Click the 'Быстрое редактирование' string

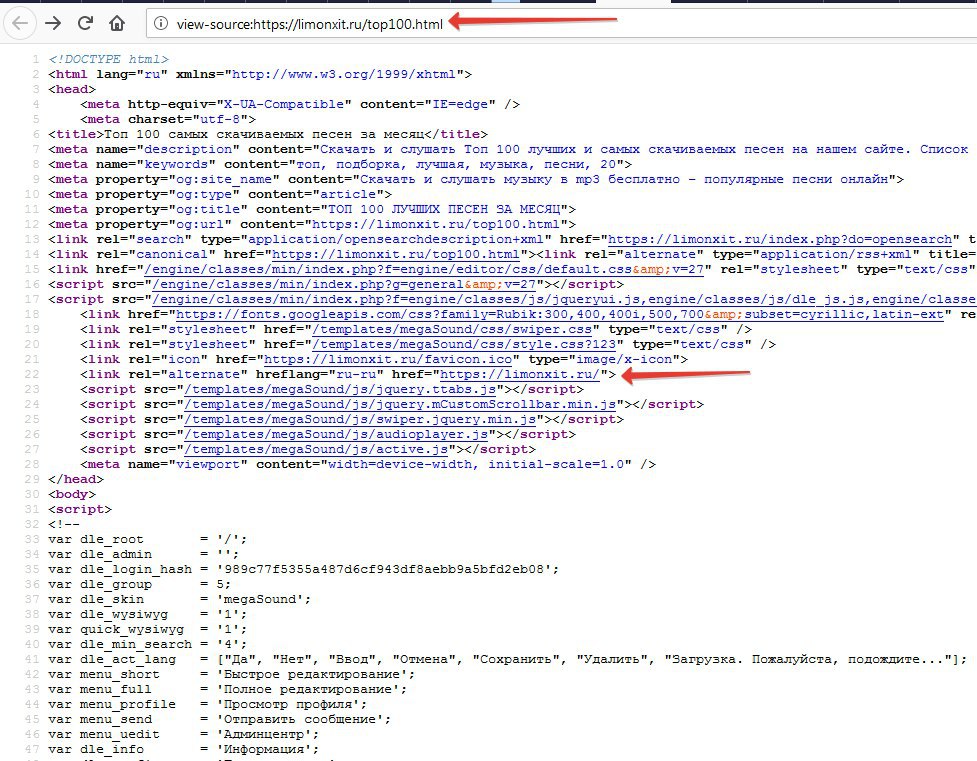pos(312,674)
